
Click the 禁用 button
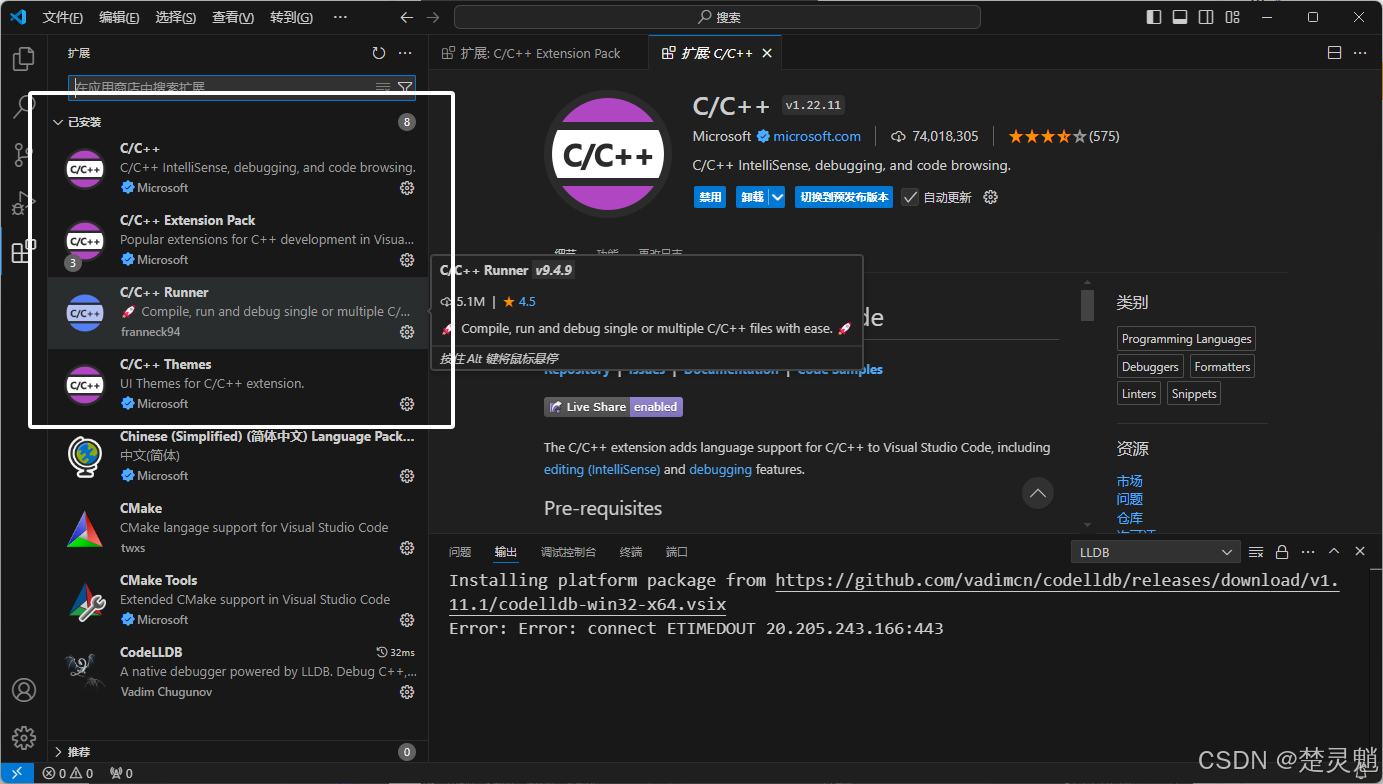point(710,197)
